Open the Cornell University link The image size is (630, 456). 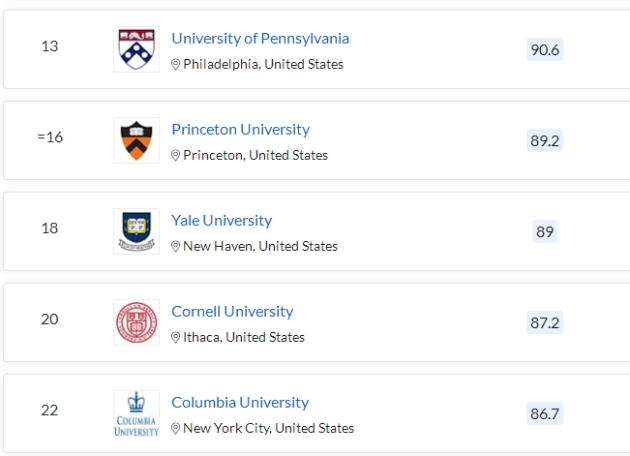(232, 311)
